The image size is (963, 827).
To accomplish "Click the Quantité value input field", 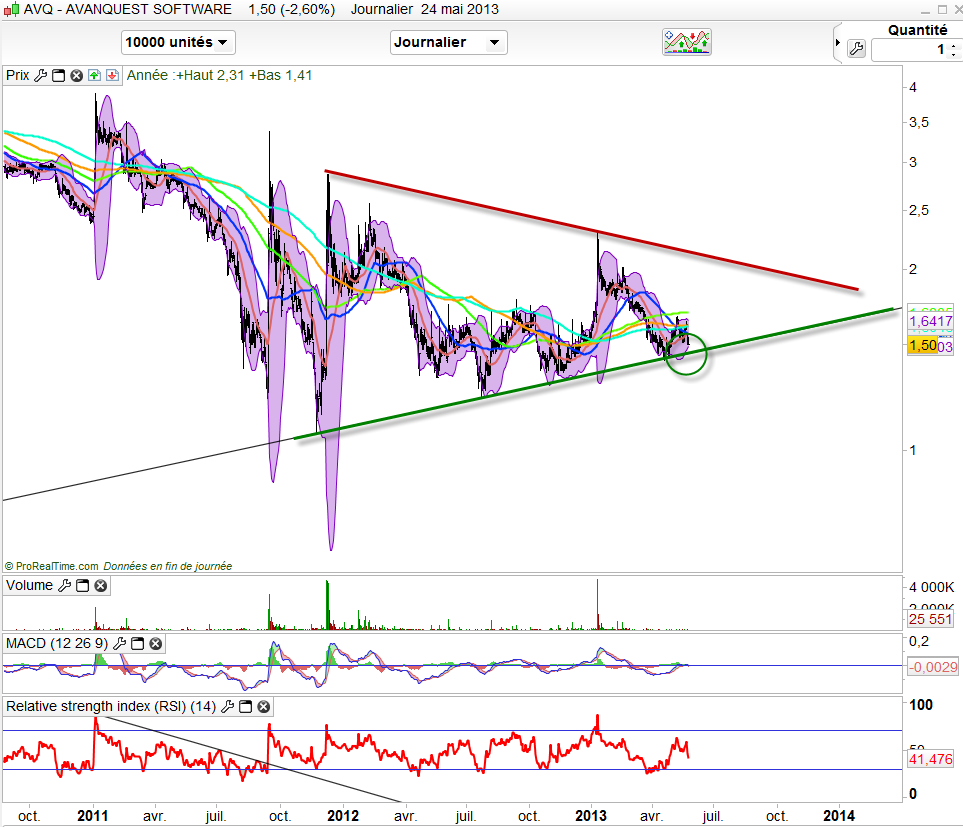I will click(x=910, y=49).
